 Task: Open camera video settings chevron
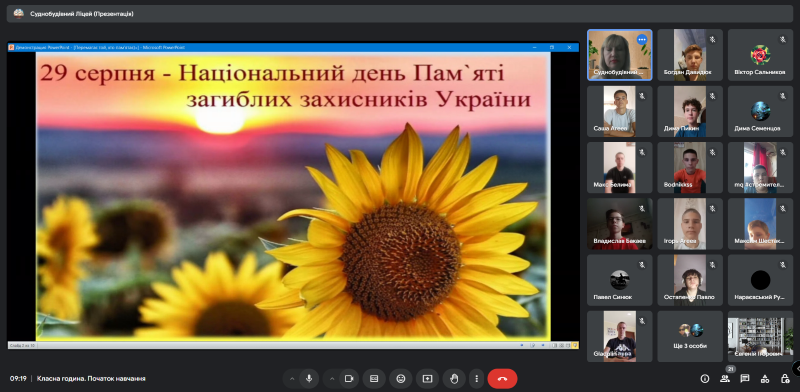pos(332,379)
